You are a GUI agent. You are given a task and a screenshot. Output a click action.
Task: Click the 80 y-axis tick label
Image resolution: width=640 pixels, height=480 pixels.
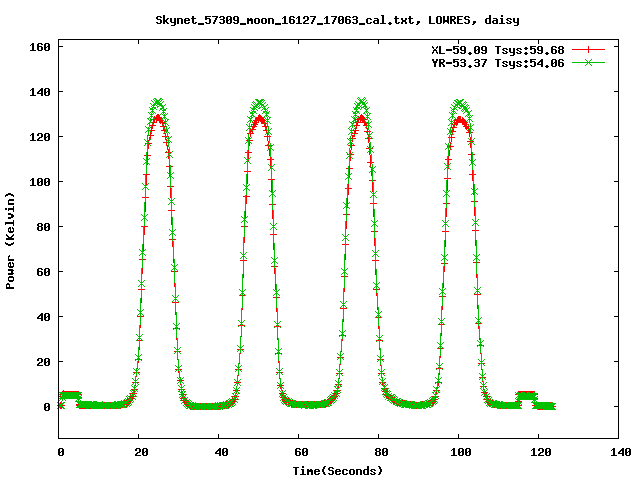[x=43, y=227]
